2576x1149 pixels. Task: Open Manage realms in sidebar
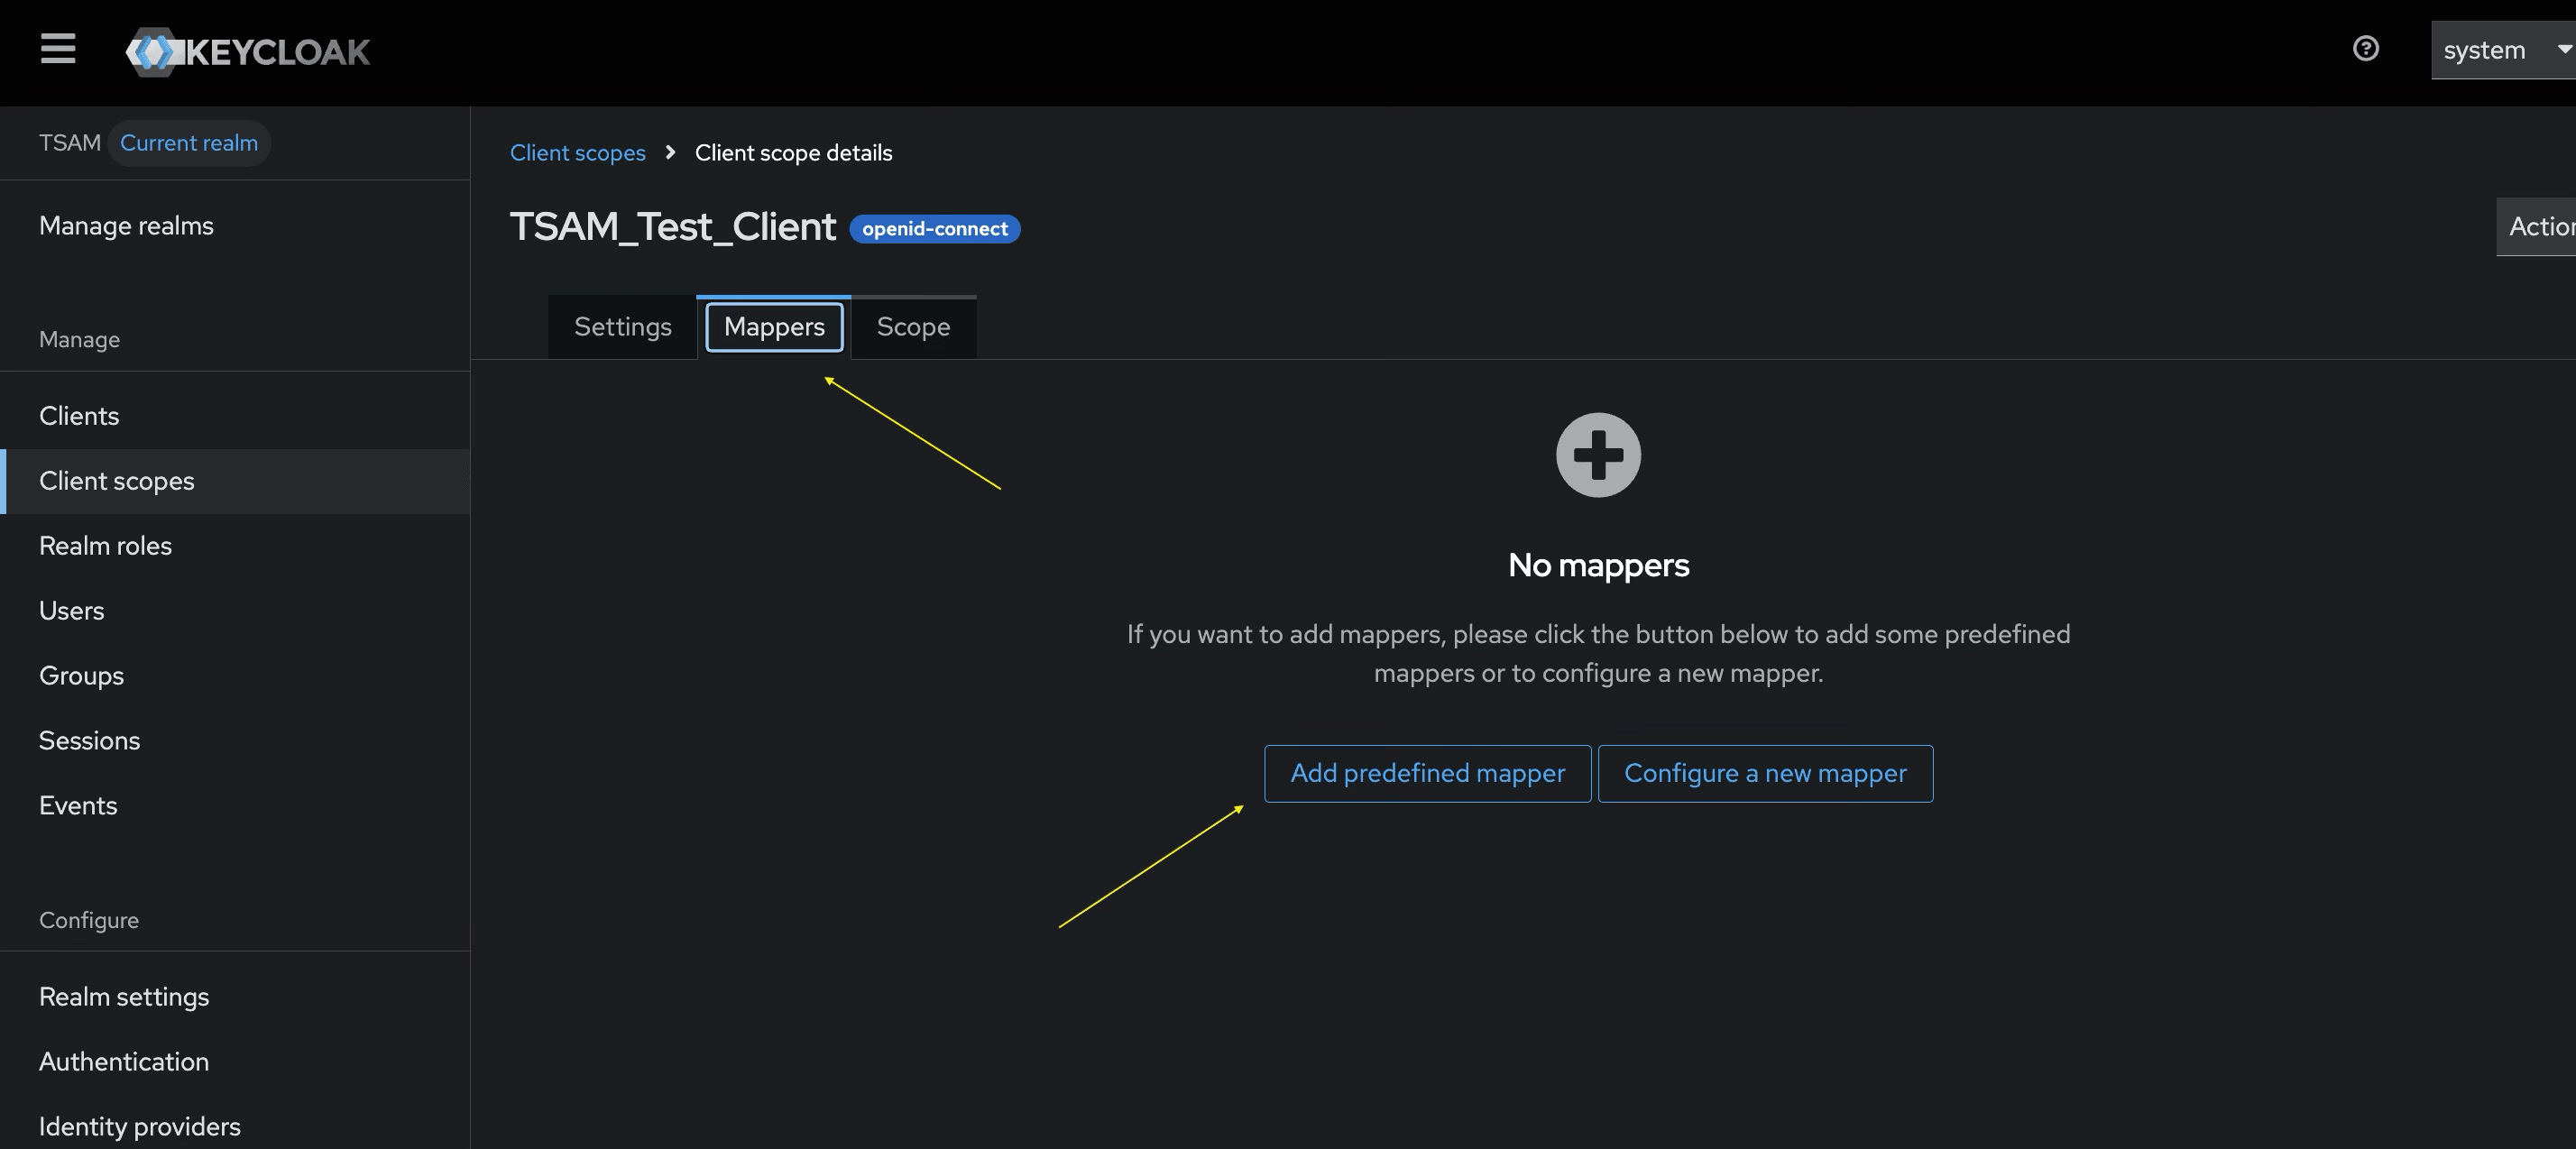click(235, 226)
